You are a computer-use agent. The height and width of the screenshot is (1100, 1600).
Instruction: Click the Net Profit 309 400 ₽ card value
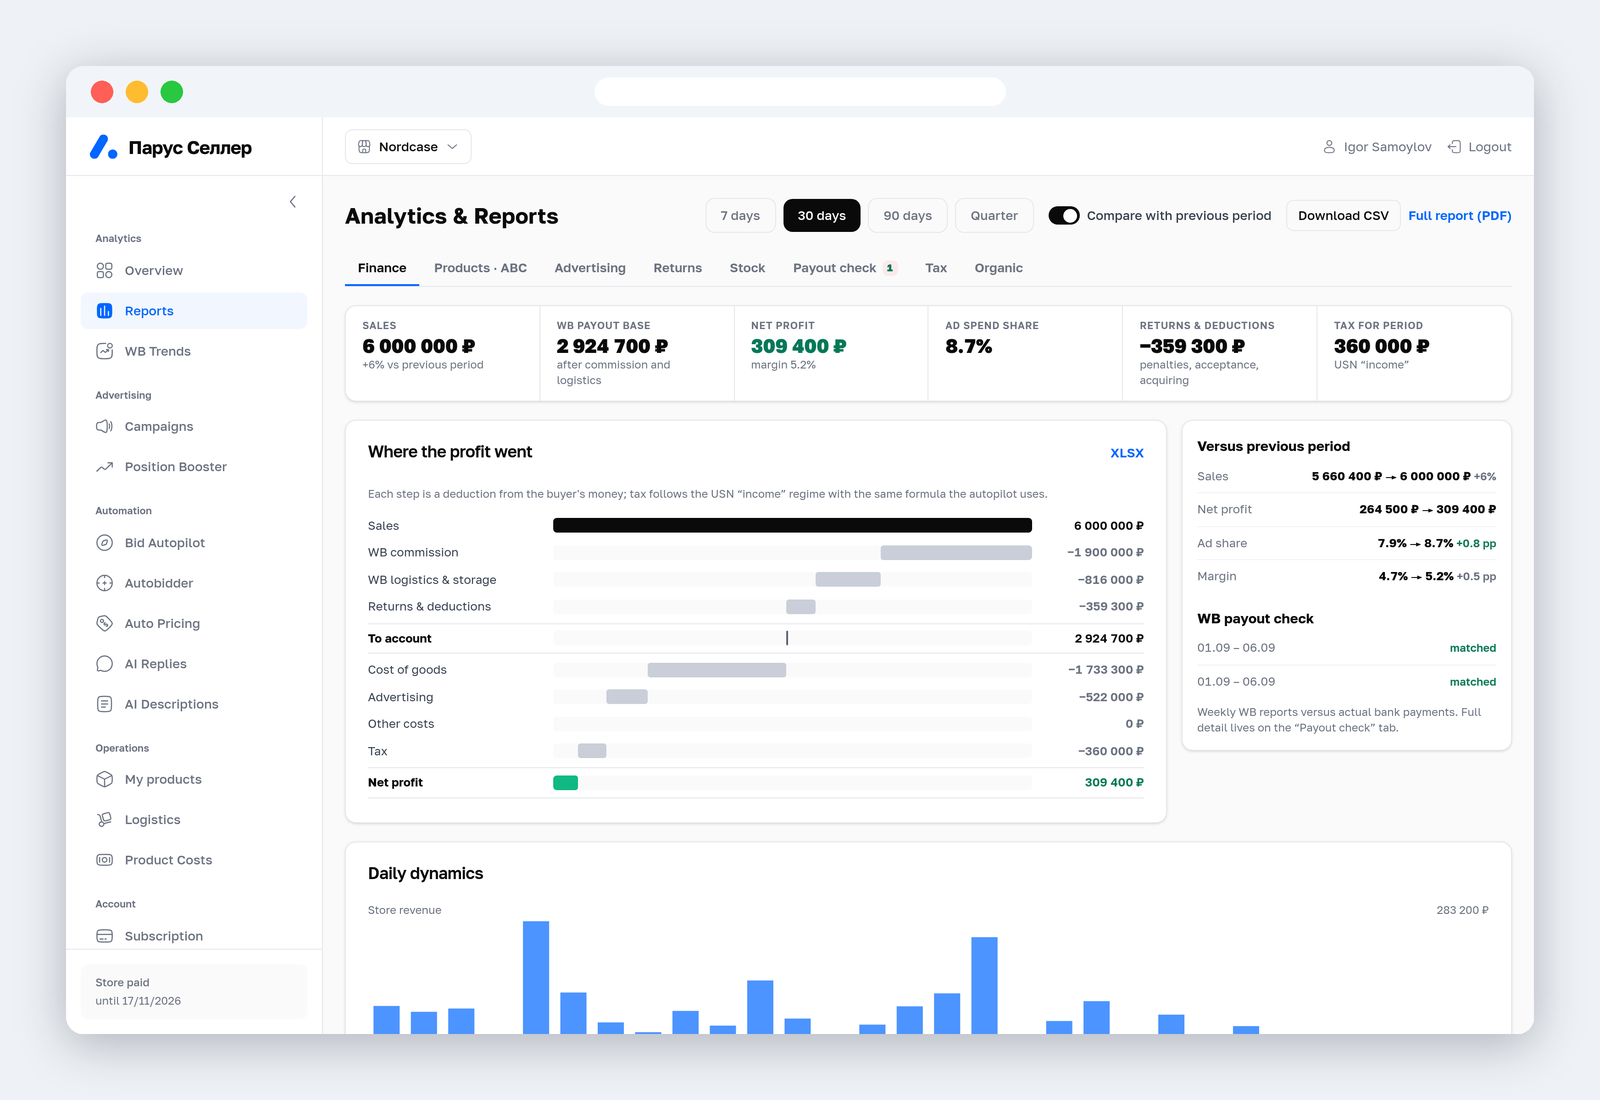coord(798,346)
